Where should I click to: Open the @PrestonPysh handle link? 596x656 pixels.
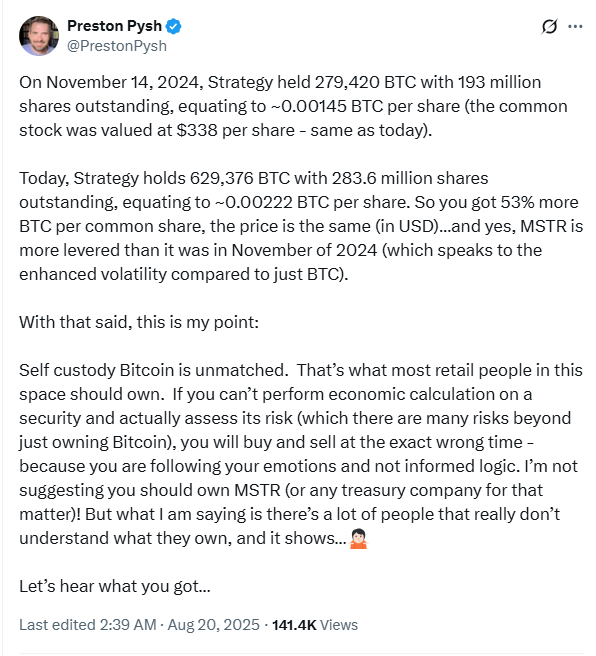tap(117, 46)
